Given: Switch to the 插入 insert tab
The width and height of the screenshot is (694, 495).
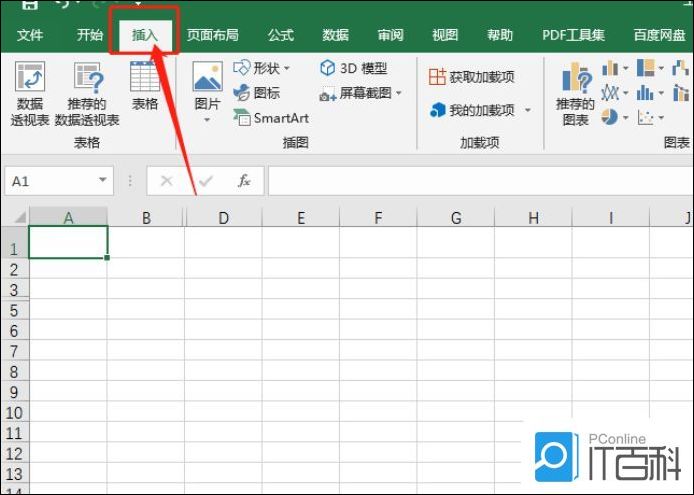Looking at the screenshot, I should (x=145, y=35).
